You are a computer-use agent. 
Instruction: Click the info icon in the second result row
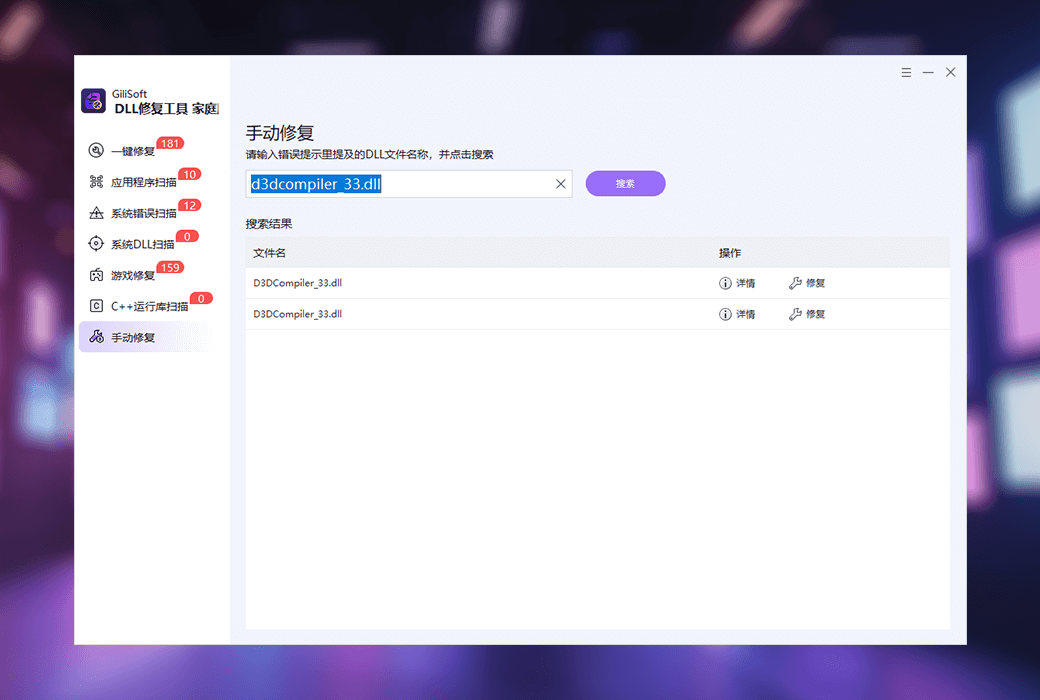point(726,315)
